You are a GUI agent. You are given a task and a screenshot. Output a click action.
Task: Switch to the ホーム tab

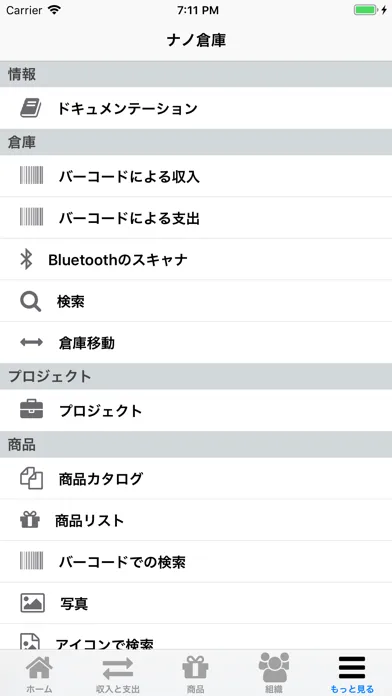pos(39,674)
